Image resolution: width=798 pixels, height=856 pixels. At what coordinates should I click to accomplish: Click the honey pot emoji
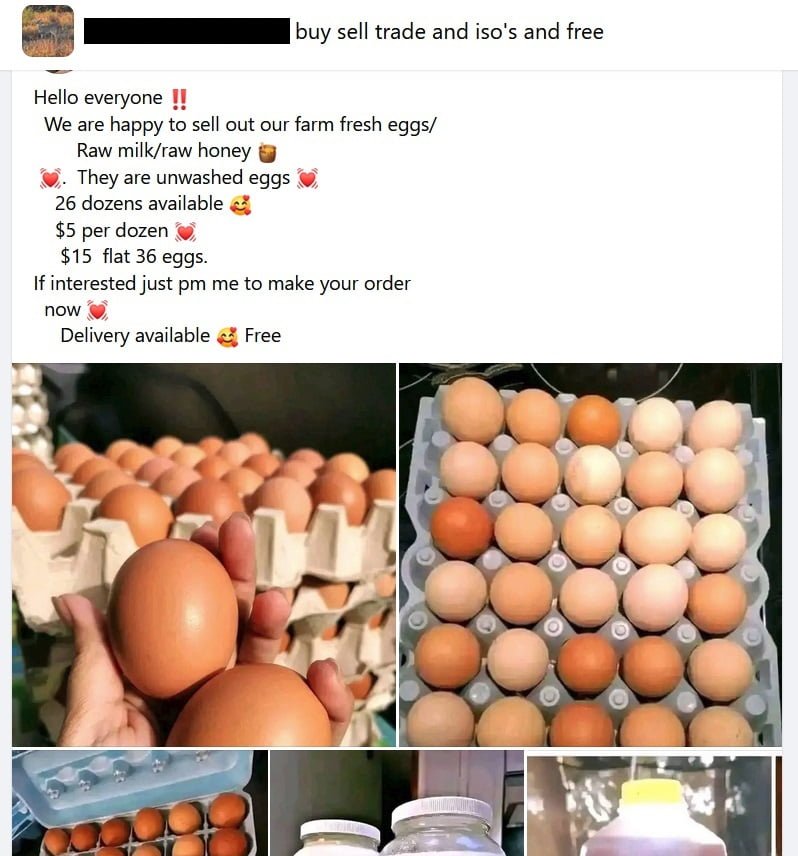(267, 152)
